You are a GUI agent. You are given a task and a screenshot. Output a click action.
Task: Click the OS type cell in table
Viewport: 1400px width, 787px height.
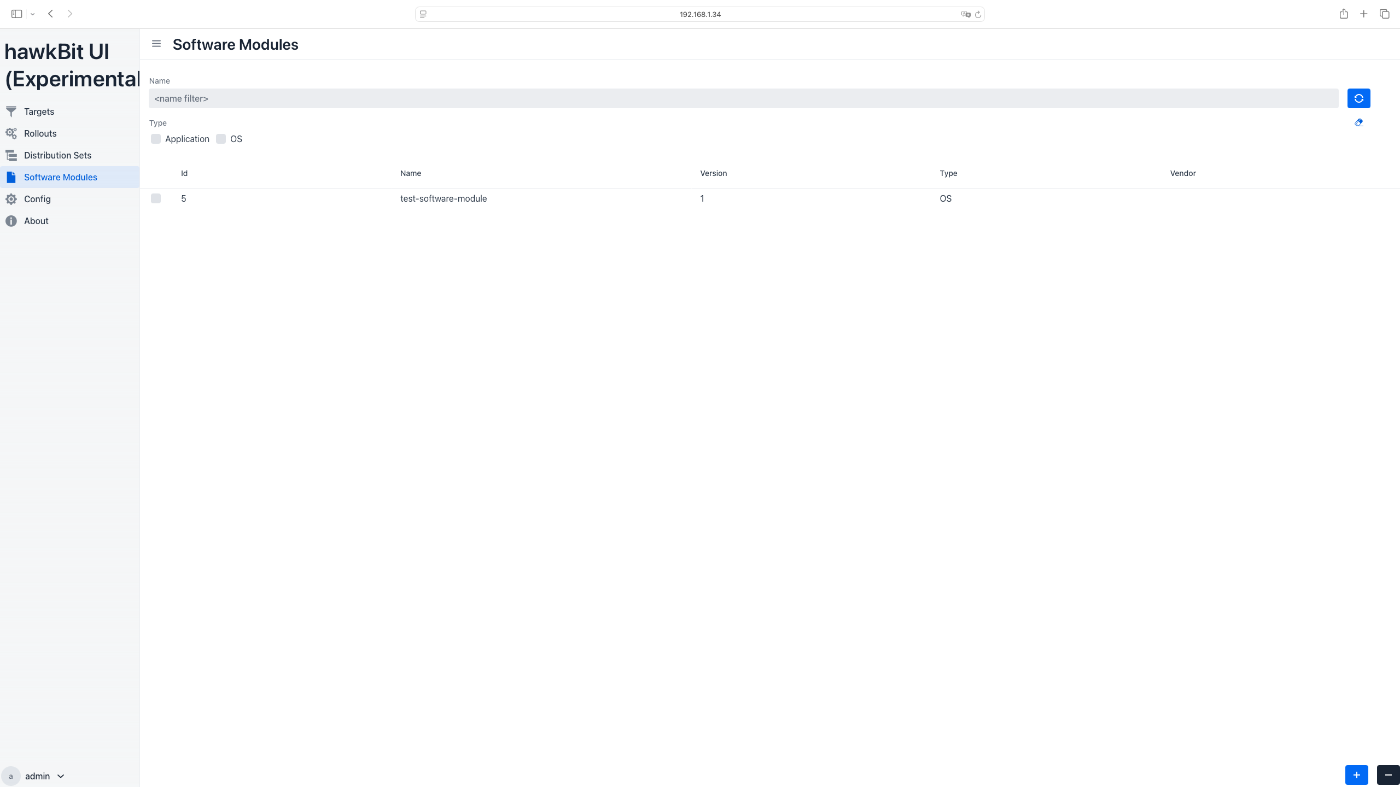tap(946, 199)
